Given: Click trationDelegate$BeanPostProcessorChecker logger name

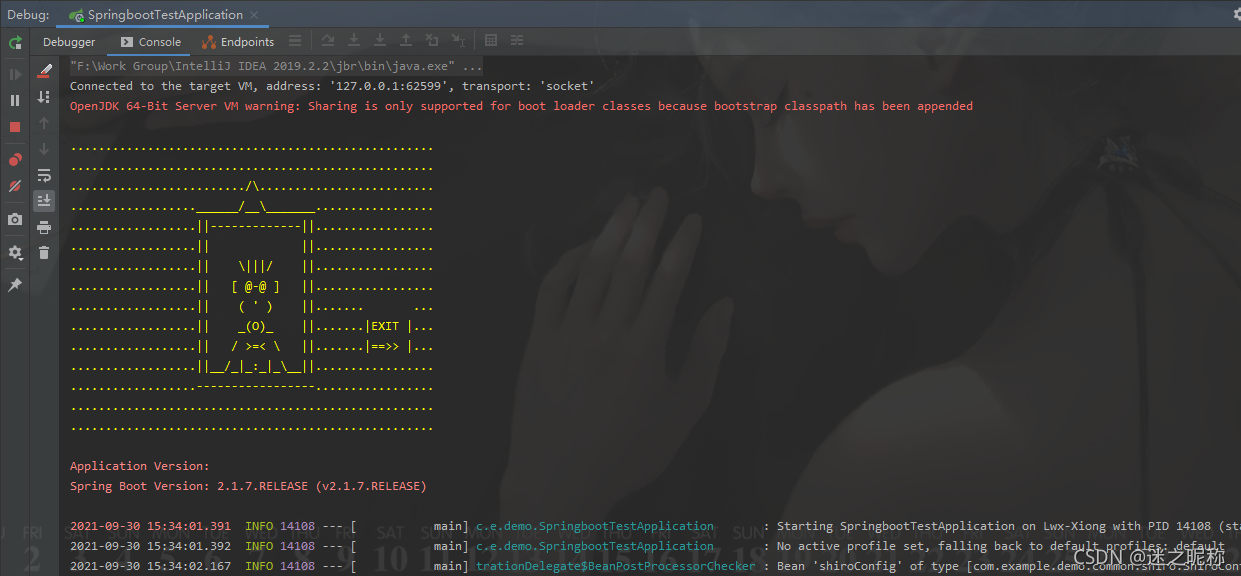Looking at the screenshot, I should click(616, 566).
